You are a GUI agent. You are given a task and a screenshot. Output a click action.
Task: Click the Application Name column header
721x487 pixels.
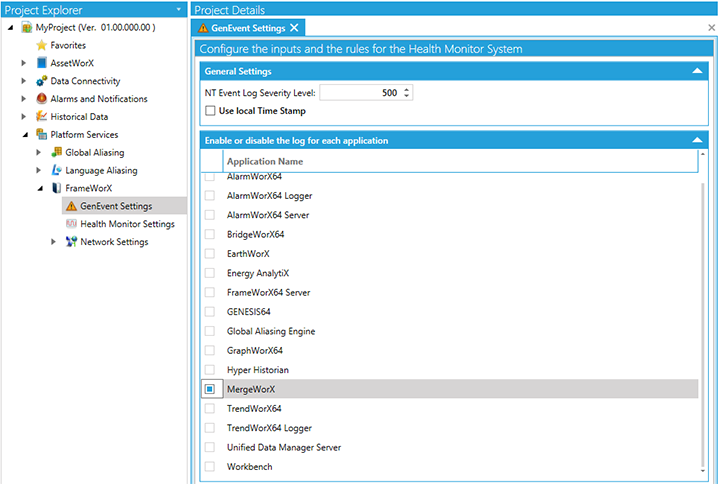[x=265, y=161]
